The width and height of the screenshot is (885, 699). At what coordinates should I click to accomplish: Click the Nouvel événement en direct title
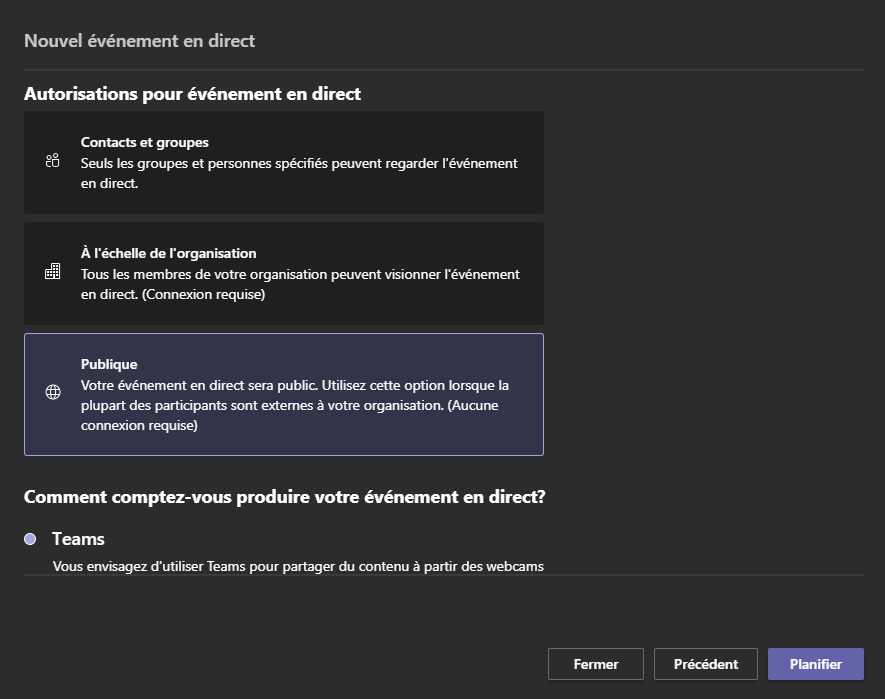point(139,41)
